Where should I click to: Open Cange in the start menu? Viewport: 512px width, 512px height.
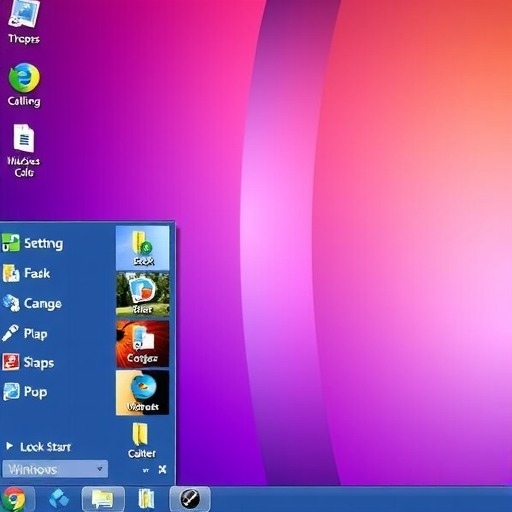point(32,303)
